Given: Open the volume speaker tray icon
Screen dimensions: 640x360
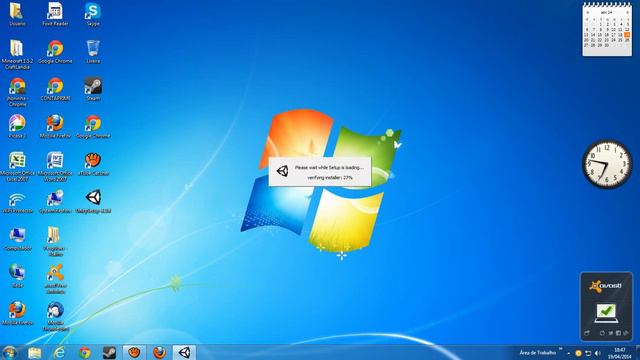Looking at the screenshot, I should pos(598,353).
